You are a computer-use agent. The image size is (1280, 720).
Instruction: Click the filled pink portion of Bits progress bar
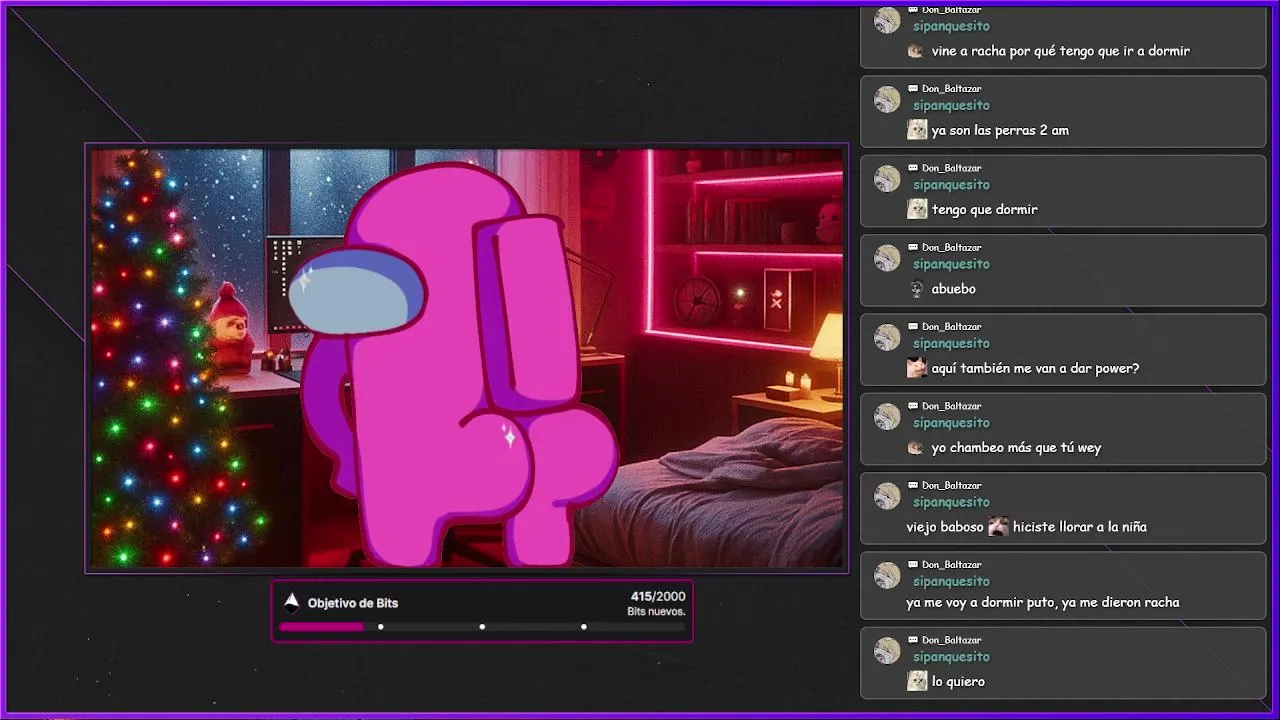click(321, 627)
